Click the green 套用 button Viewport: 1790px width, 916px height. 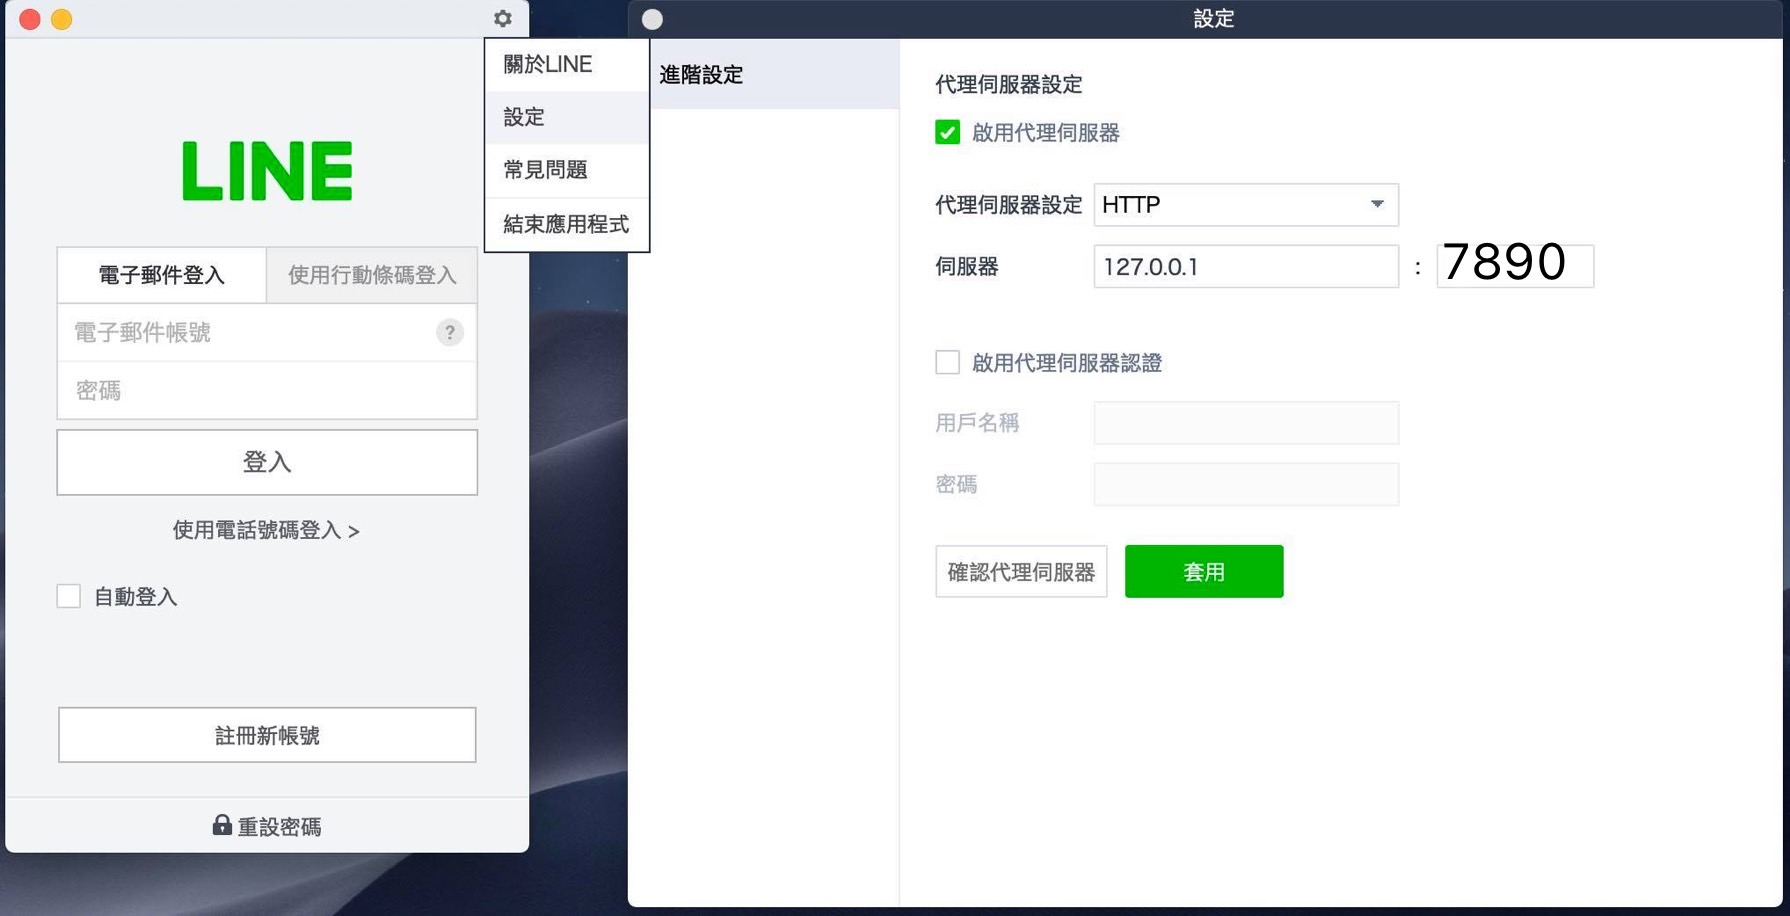pyautogui.click(x=1204, y=571)
